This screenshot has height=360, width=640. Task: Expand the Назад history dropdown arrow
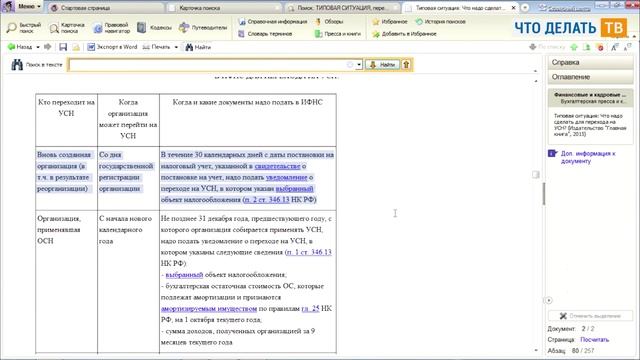pos(38,47)
